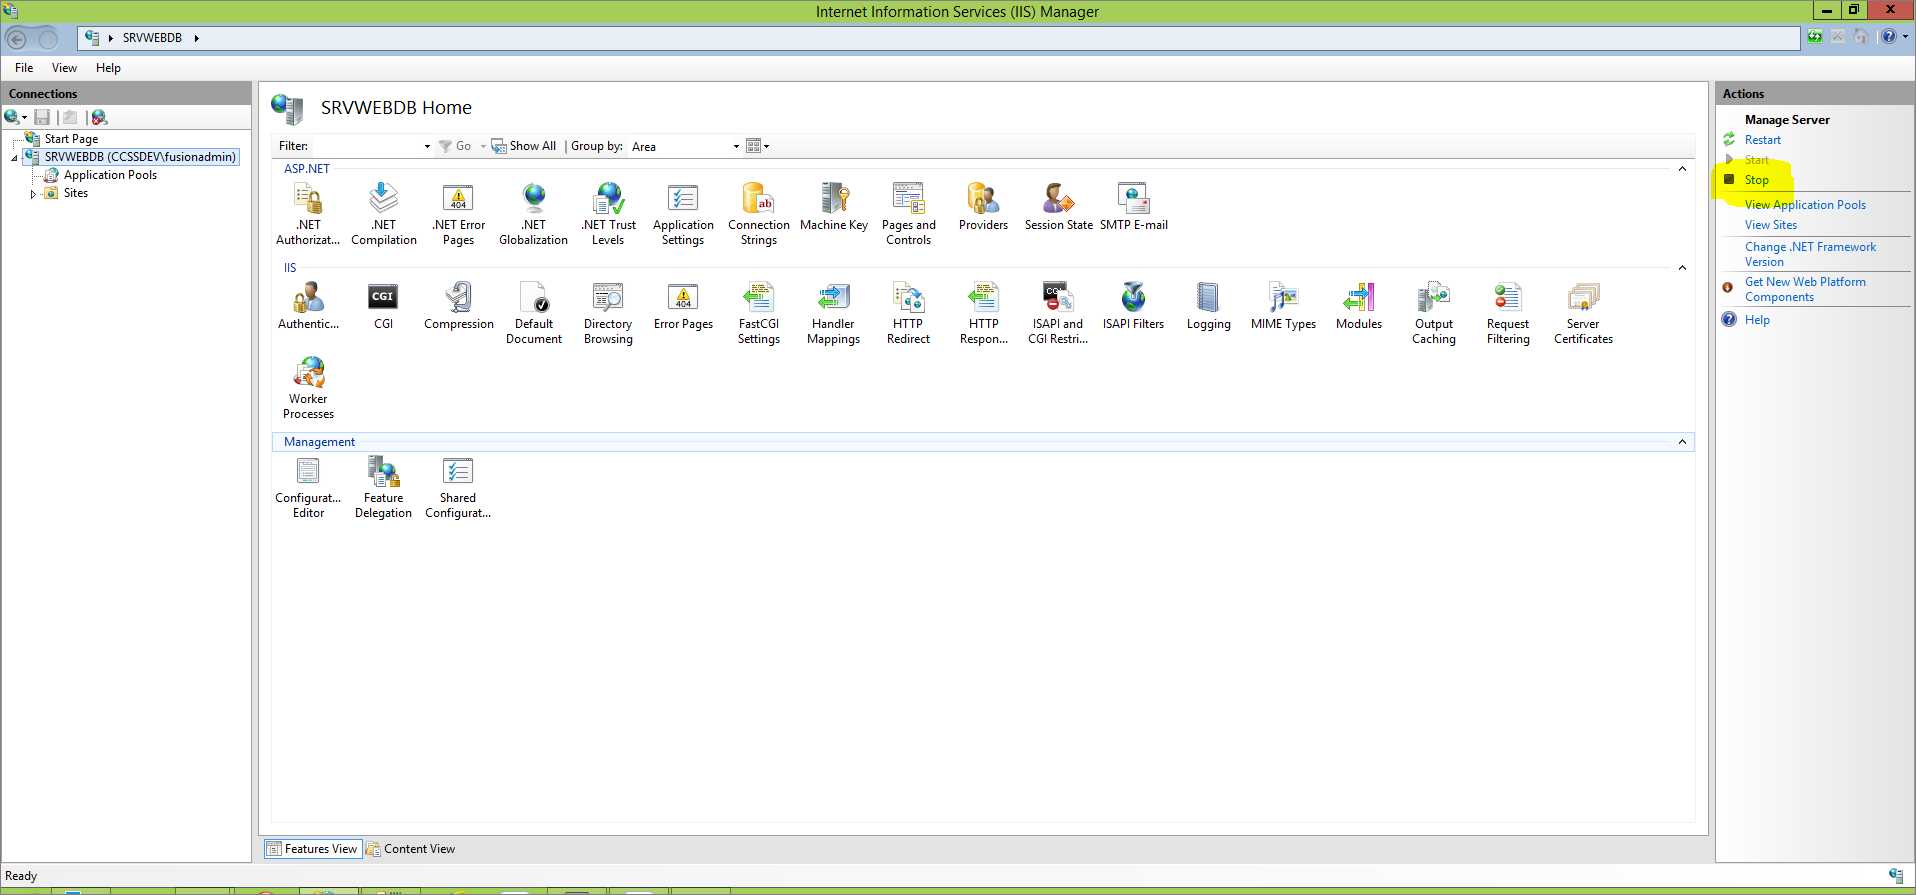1916x895 pixels.
Task: Open Directory Browsing feature
Action: [608, 313]
